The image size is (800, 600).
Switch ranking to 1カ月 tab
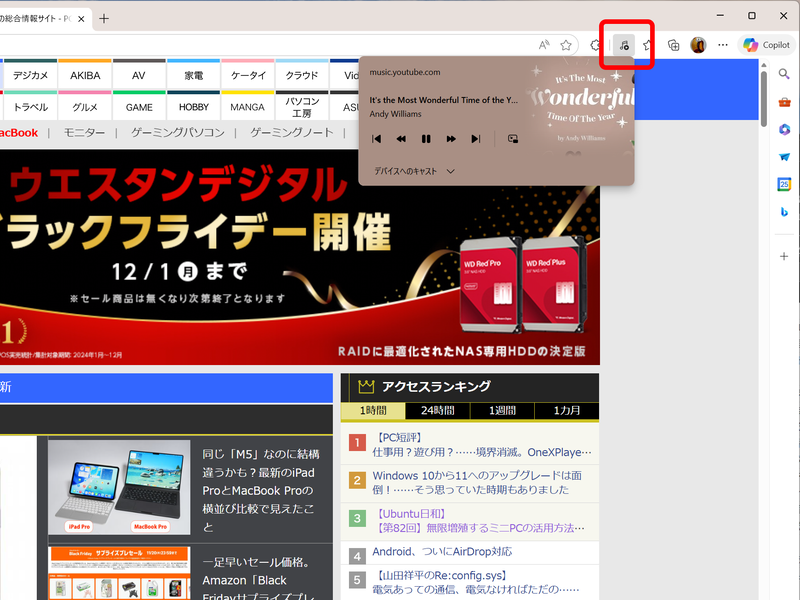(x=567, y=411)
